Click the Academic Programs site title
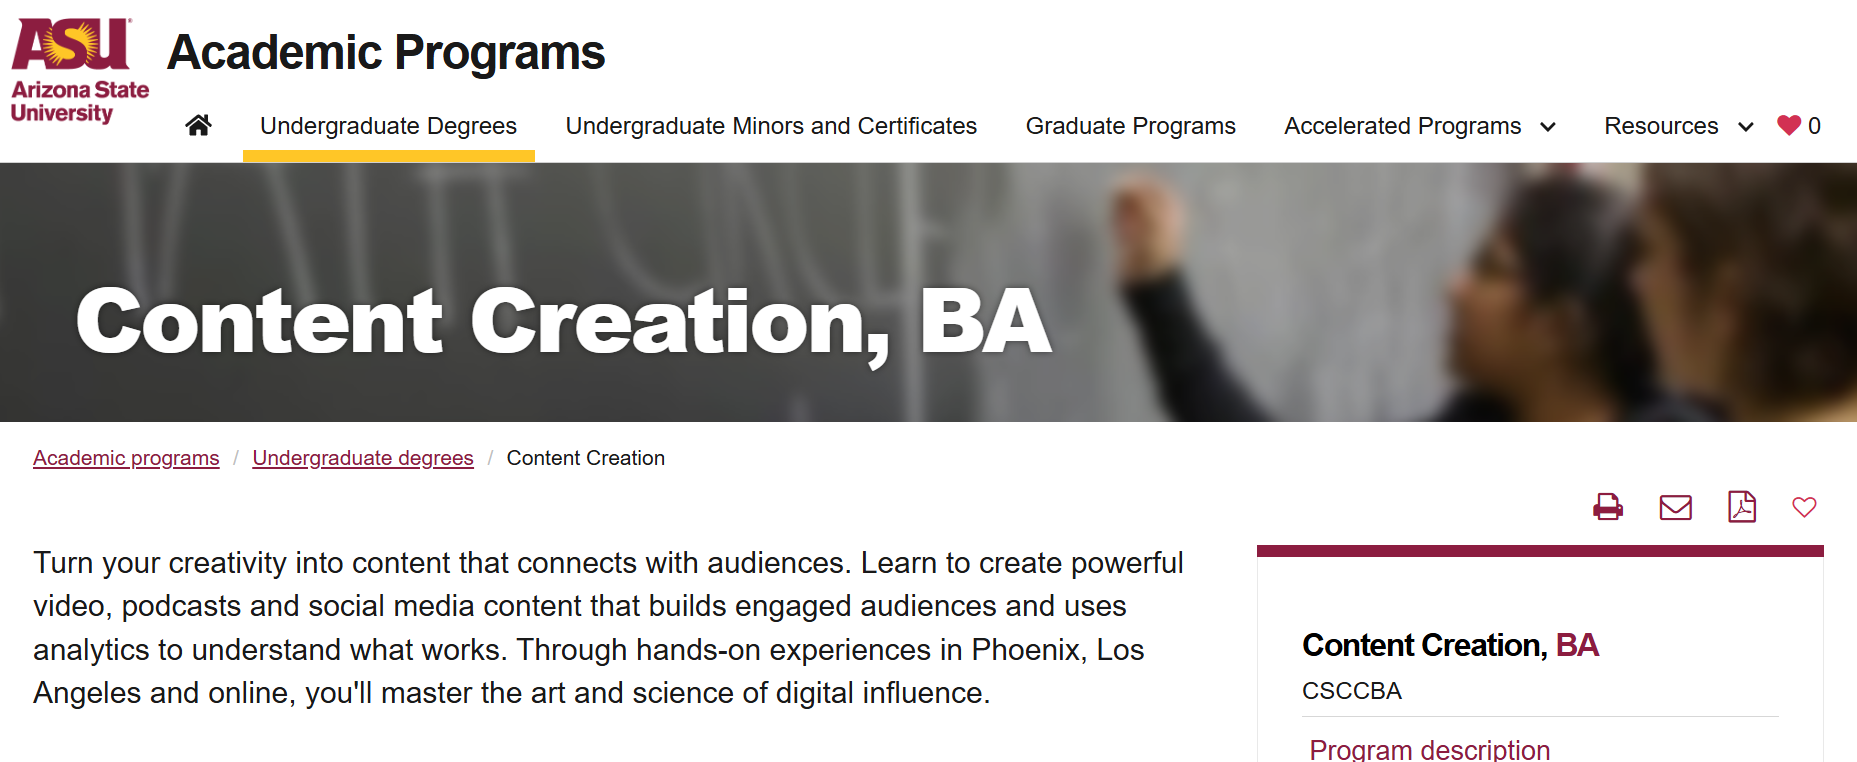1857x762 pixels. pos(386,52)
